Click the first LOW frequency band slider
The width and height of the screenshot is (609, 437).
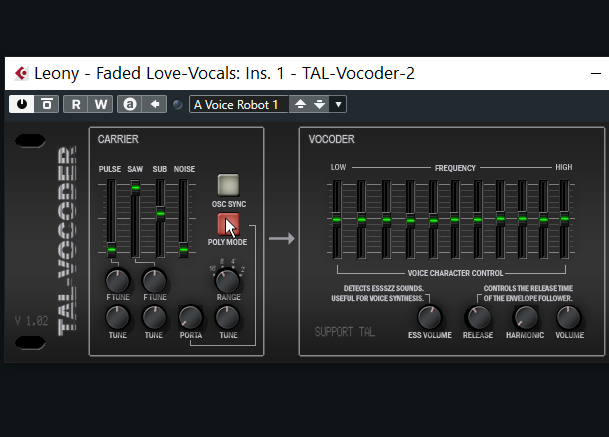coord(337,220)
